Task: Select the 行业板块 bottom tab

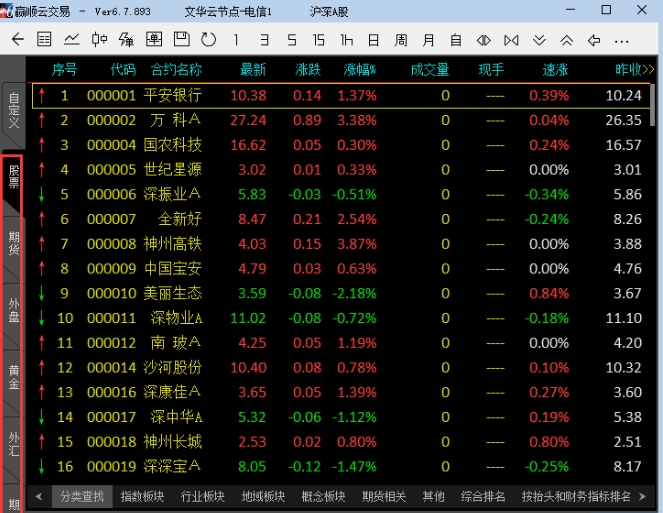Action: [x=203, y=496]
